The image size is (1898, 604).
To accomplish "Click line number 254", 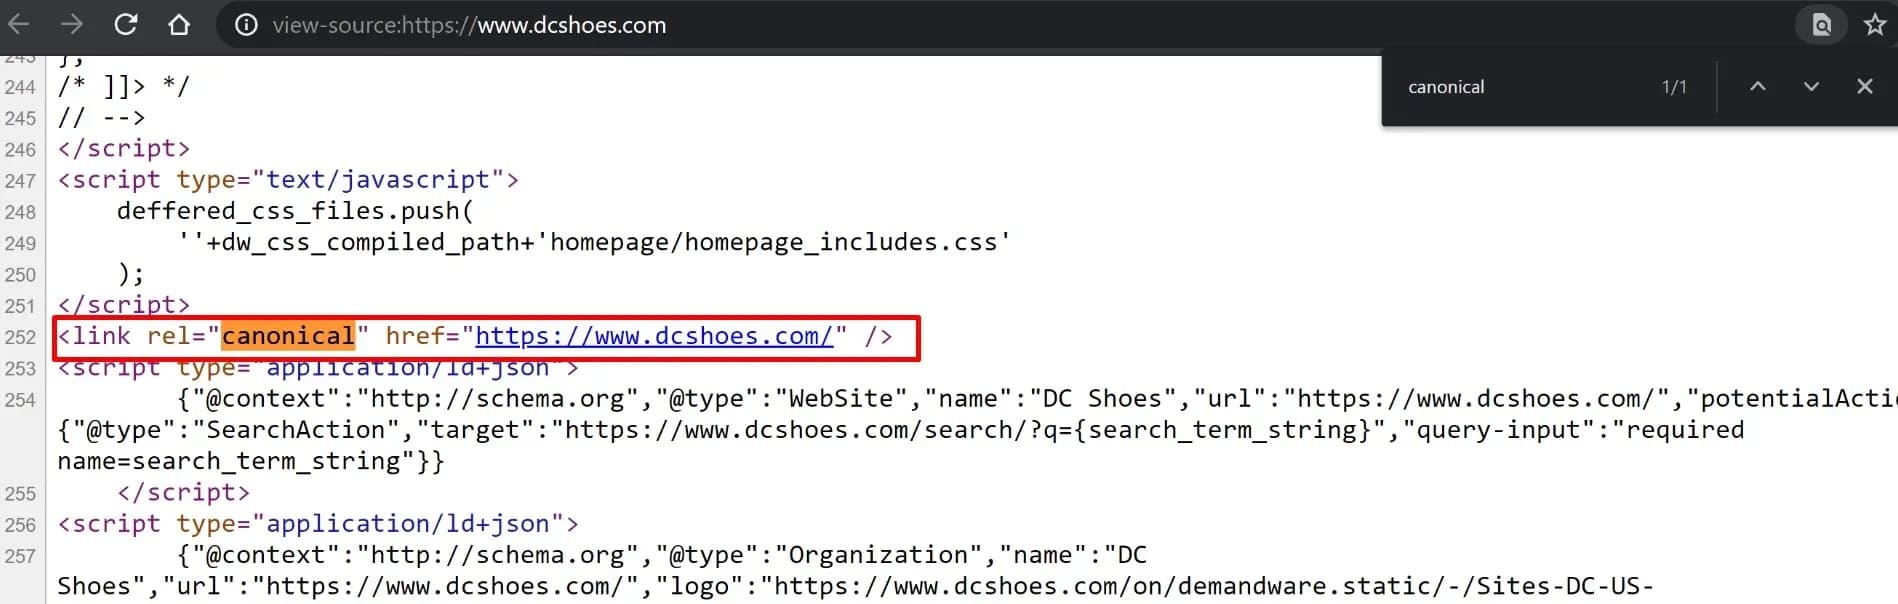I will (x=20, y=400).
